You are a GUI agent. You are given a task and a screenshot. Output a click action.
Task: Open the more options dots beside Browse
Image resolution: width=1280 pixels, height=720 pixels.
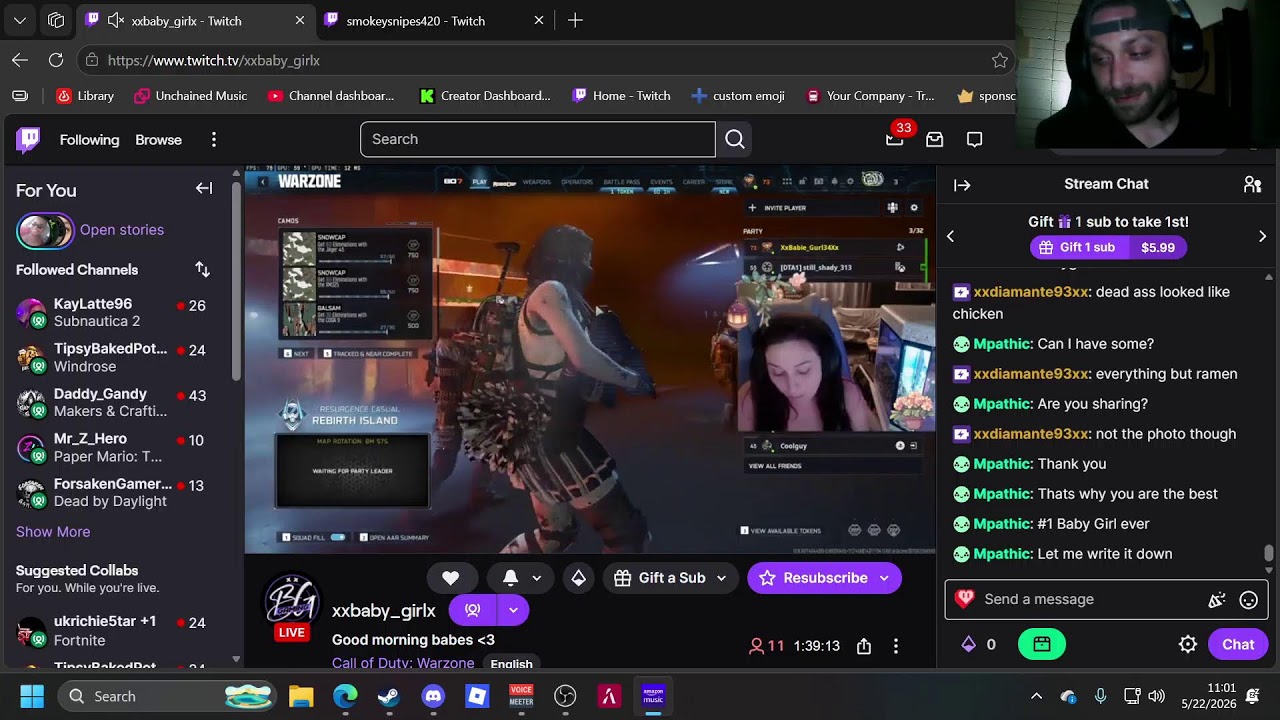click(x=213, y=140)
